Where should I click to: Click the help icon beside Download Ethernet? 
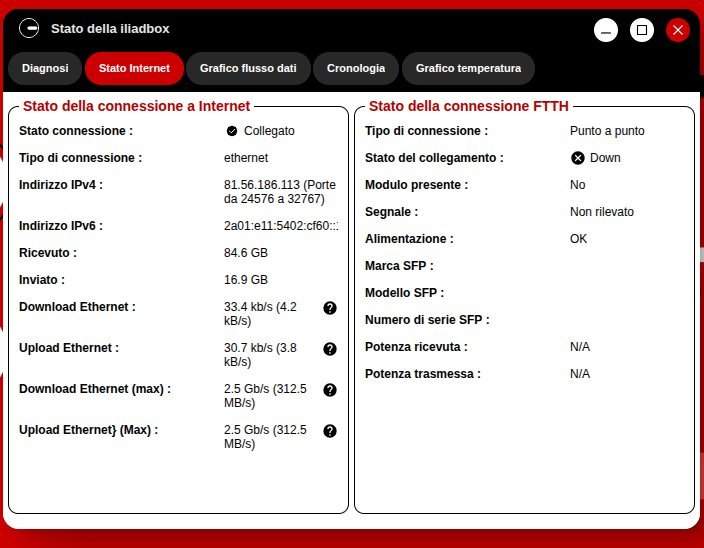[330, 308]
